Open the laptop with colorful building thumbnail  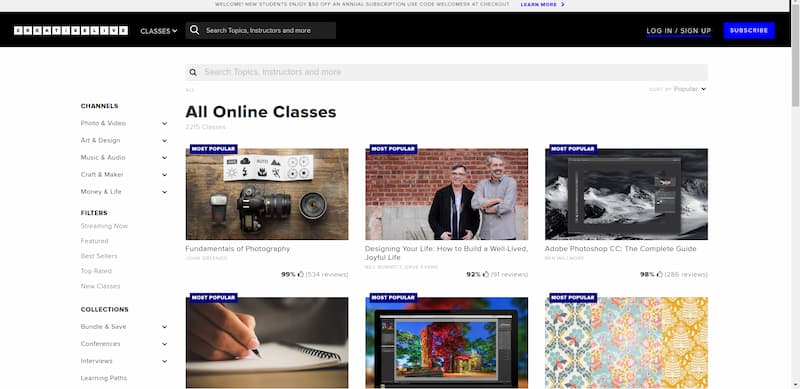click(x=446, y=343)
